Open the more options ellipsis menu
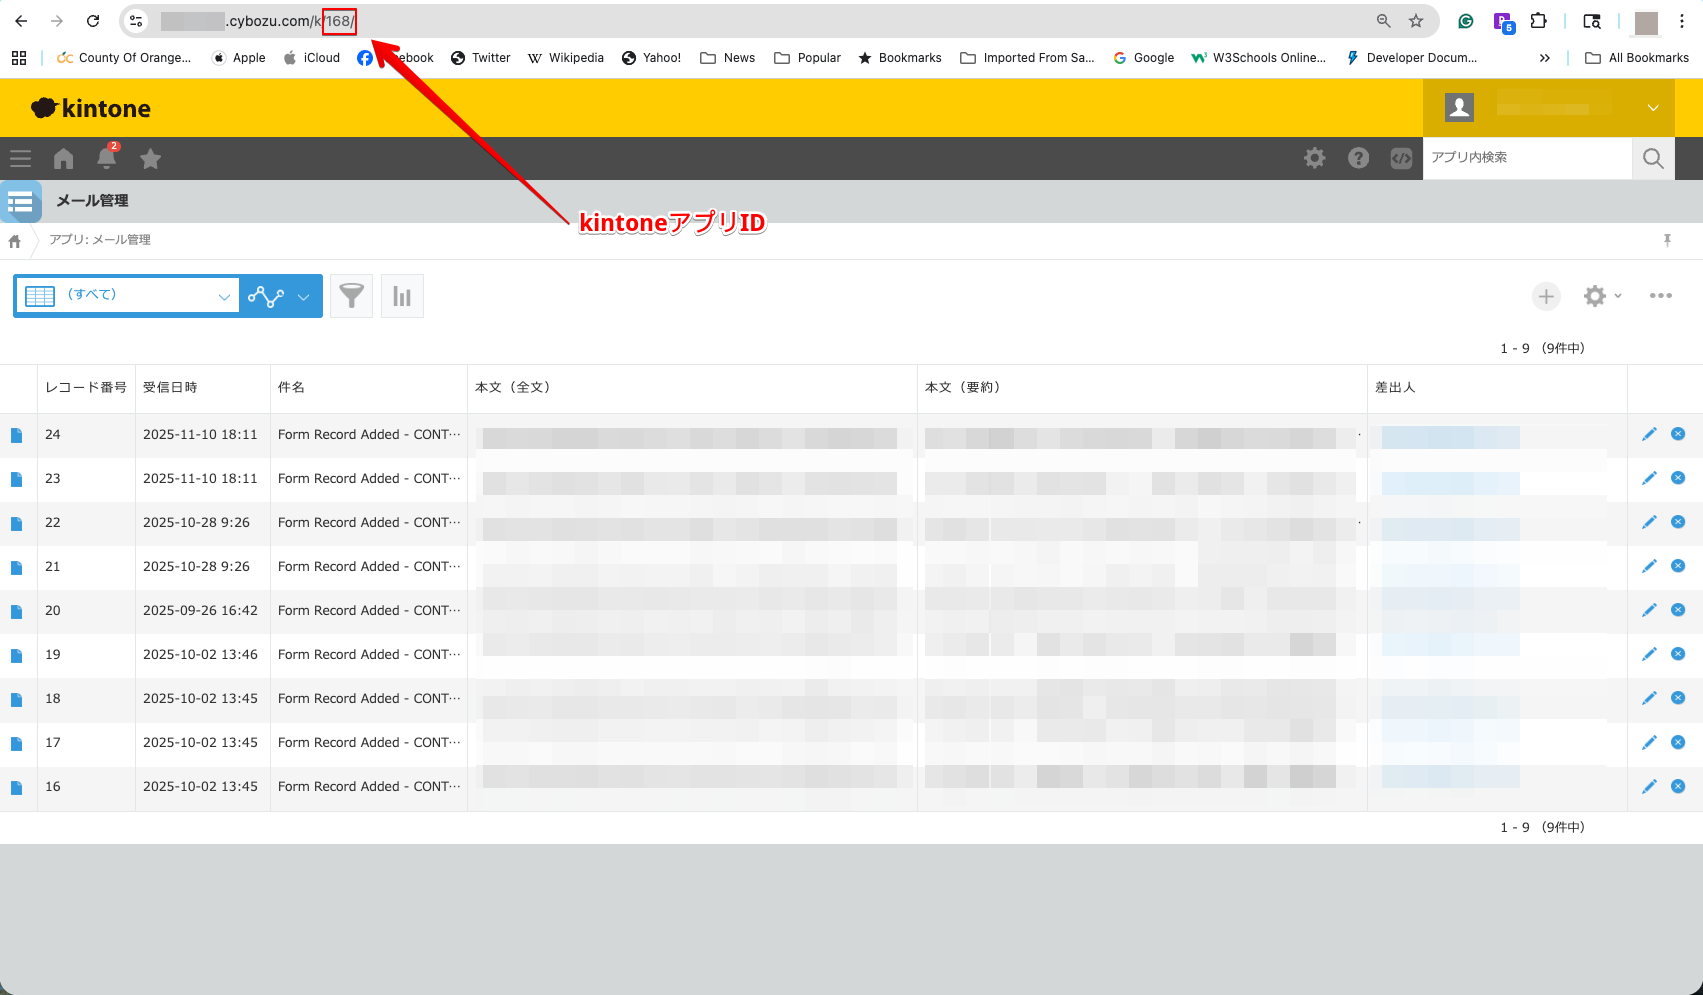This screenshot has height=995, width=1703. click(x=1661, y=296)
